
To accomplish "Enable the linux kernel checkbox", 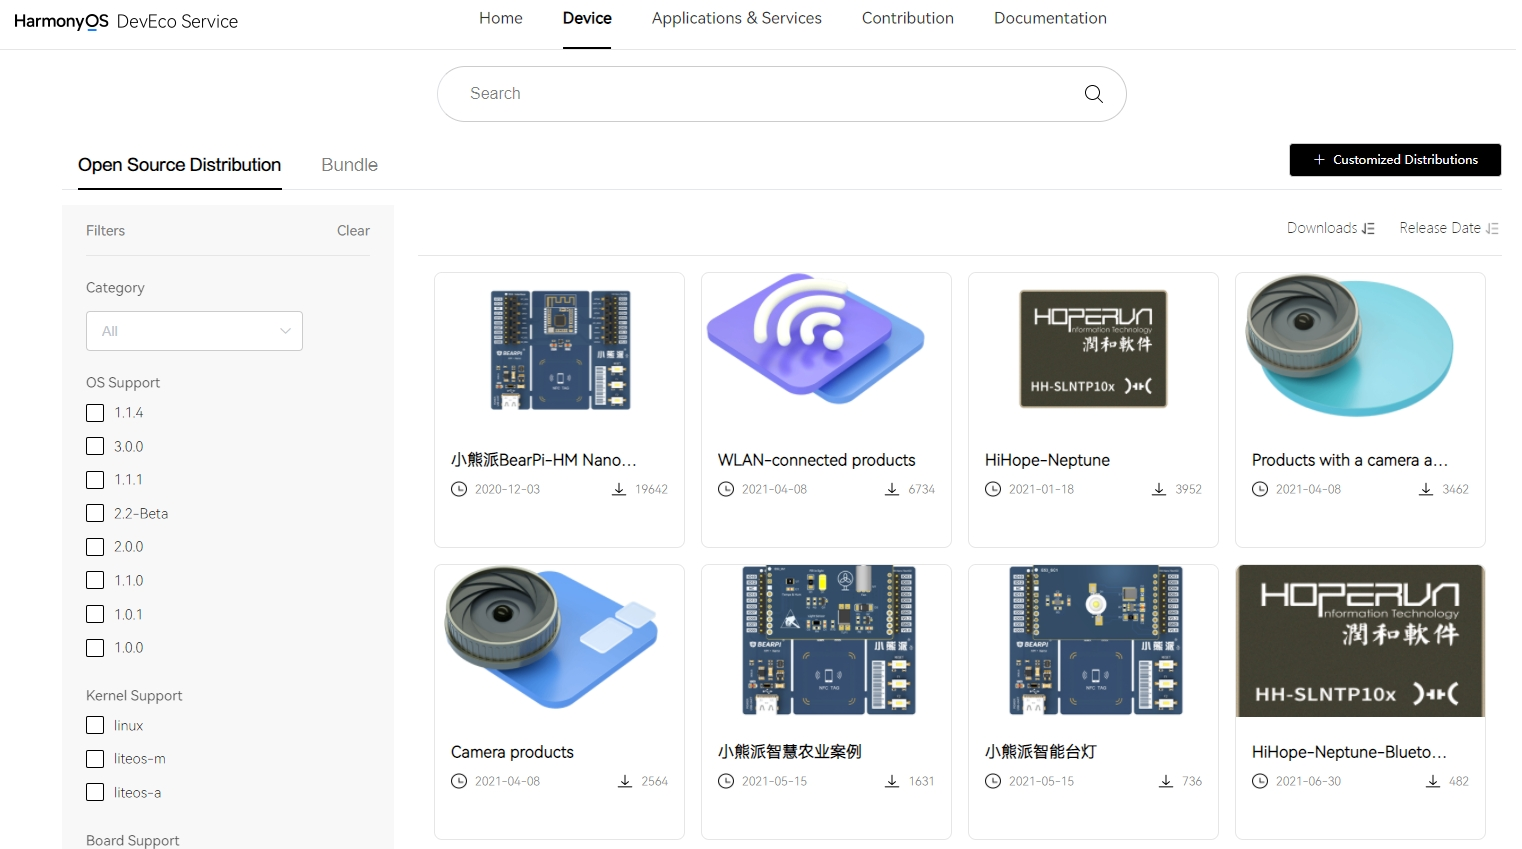I will pos(95,725).
